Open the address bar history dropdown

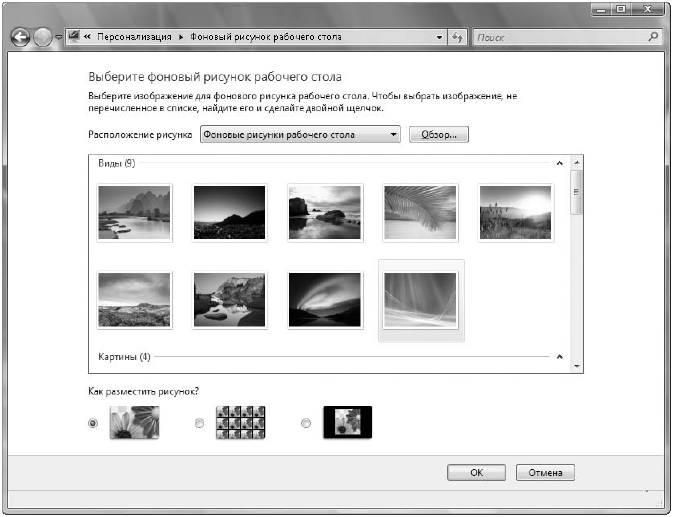pos(439,37)
